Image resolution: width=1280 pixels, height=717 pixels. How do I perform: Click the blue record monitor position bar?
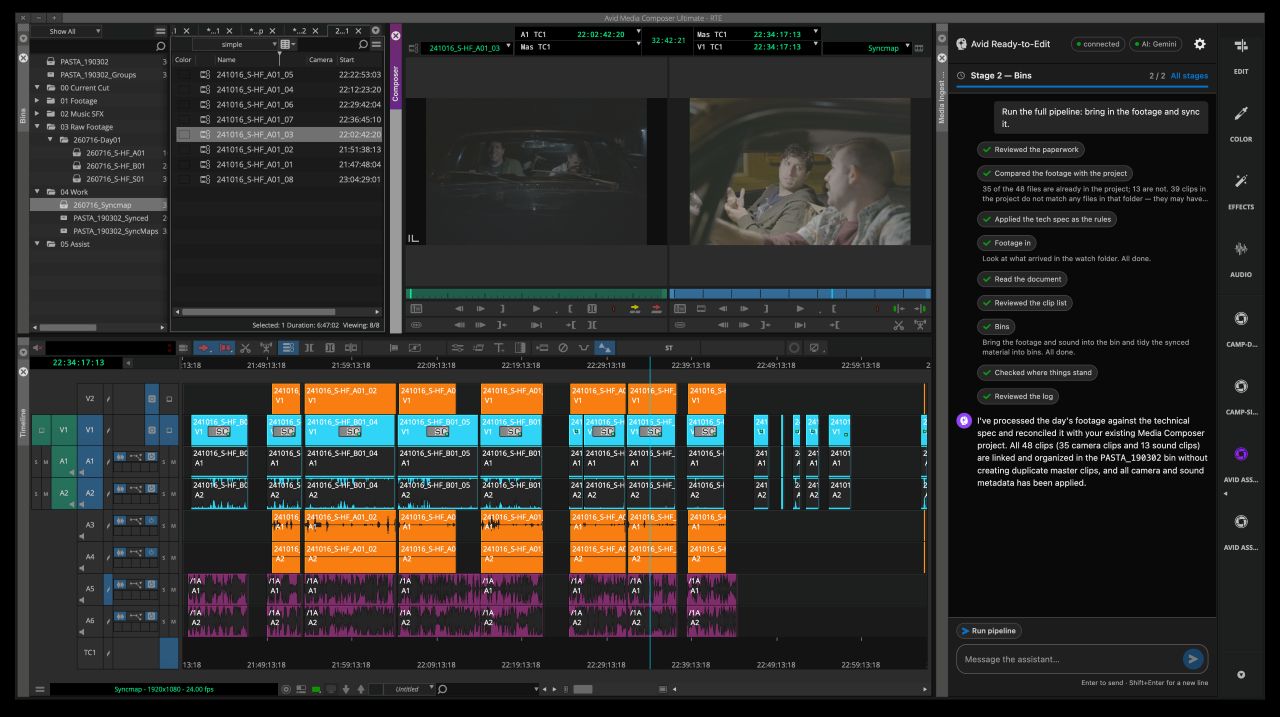click(x=800, y=294)
